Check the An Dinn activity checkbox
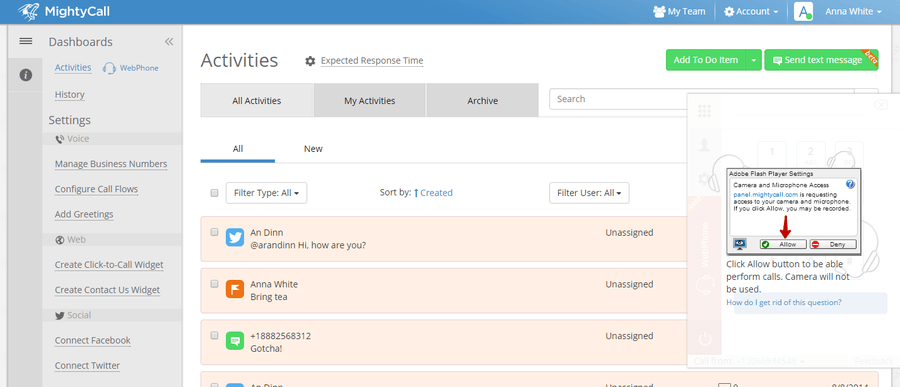Viewport: 900px width, 387px height. click(x=214, y=232)
